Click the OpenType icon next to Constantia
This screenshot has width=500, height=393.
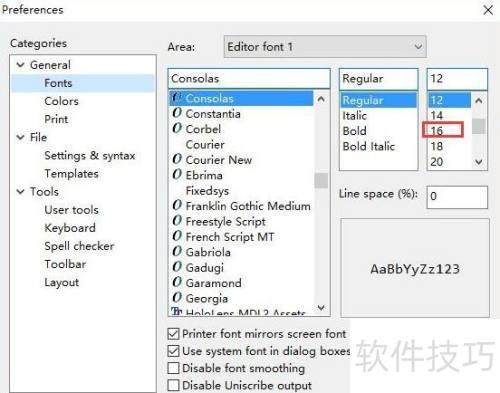177,113
